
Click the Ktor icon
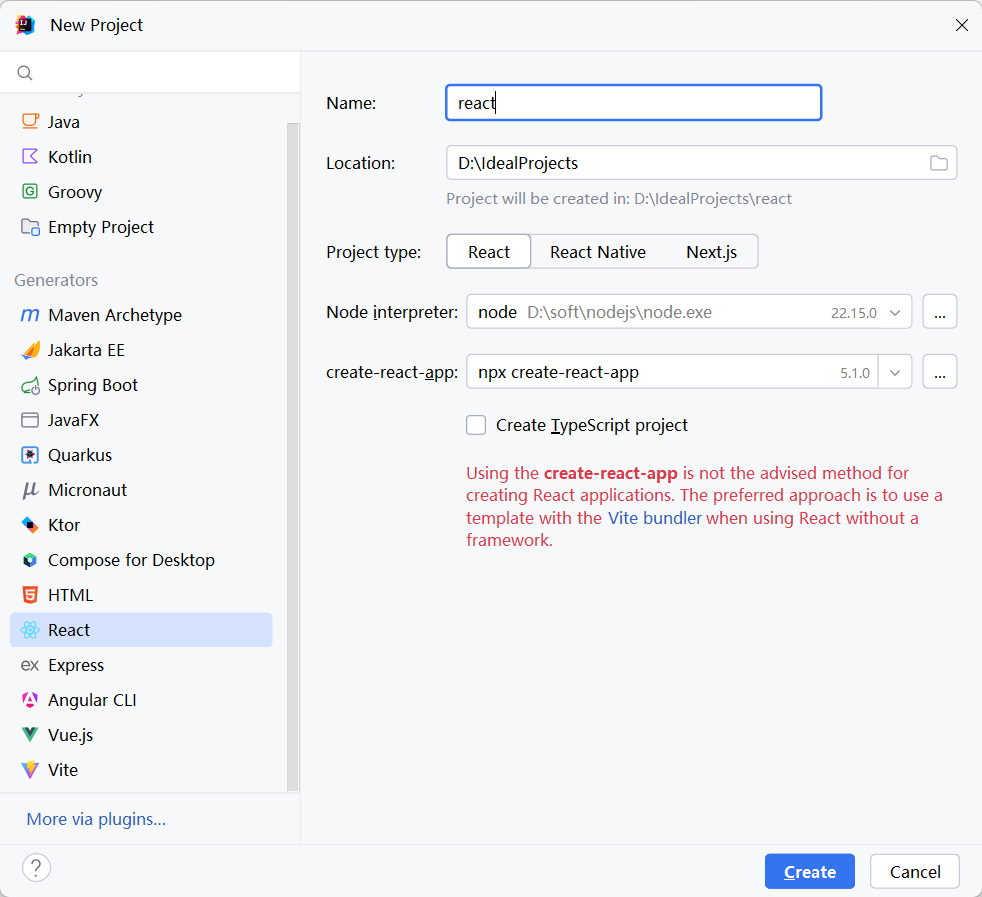pyautogui.click(x=30, y=525)
